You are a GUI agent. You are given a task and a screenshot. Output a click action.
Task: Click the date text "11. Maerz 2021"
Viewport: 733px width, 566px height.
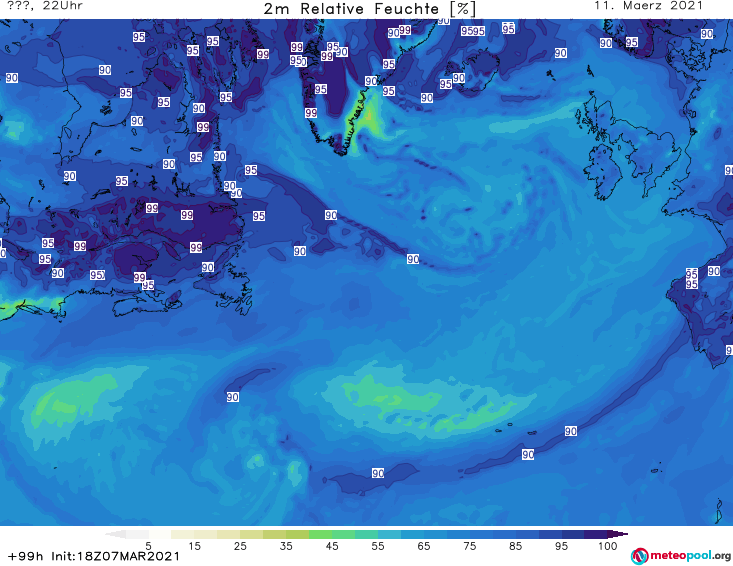[x=648, y=6]
